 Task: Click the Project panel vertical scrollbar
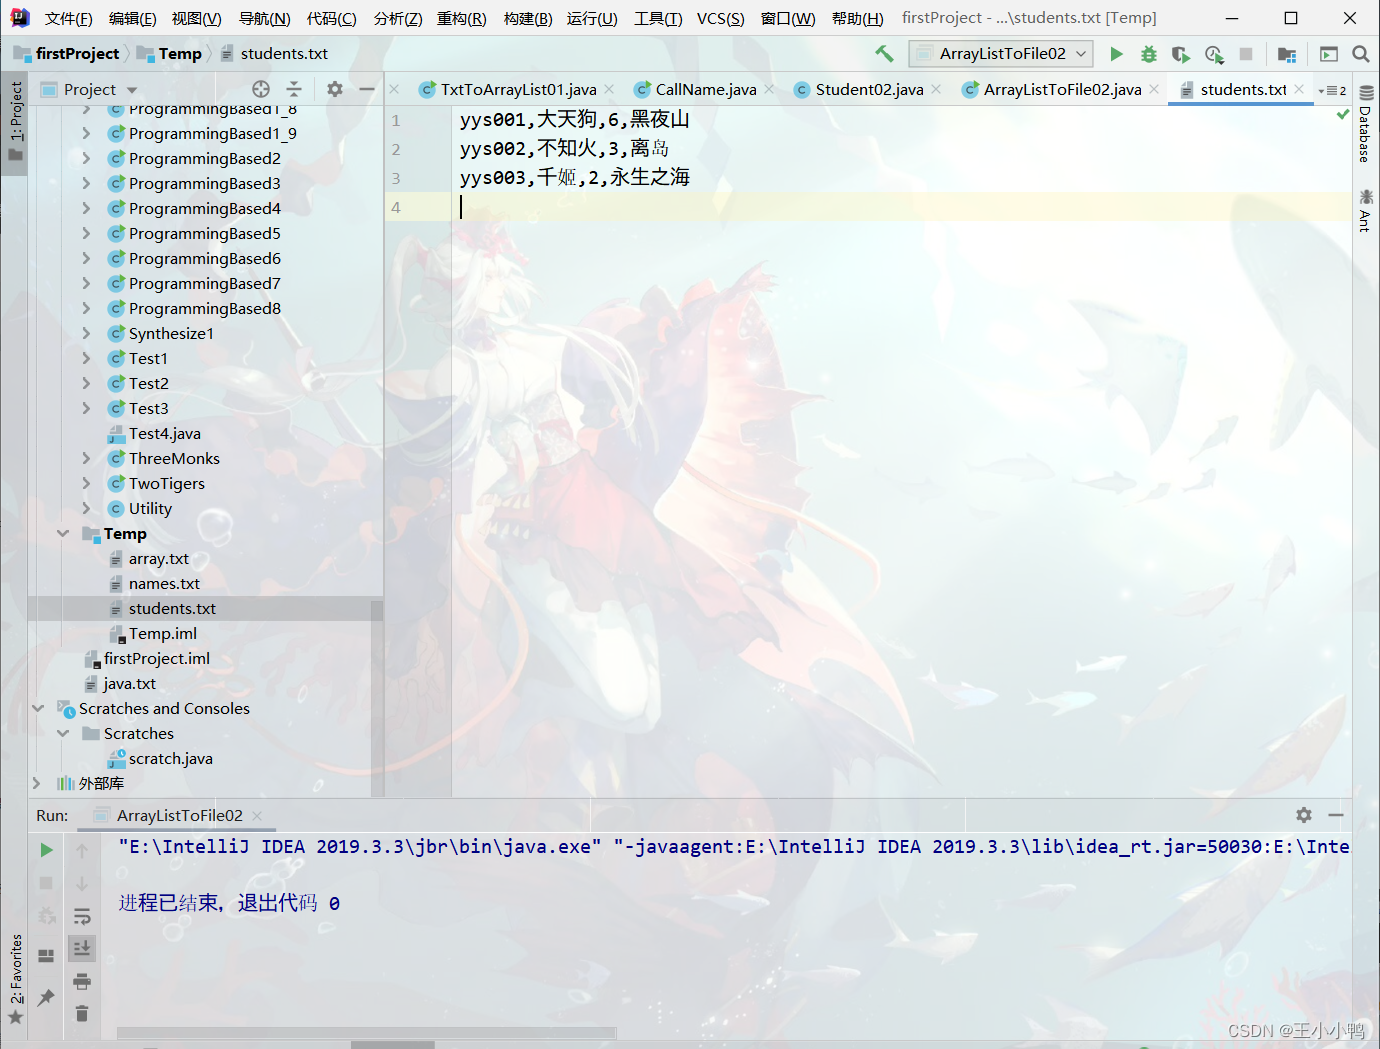click(x=377, y=698)
